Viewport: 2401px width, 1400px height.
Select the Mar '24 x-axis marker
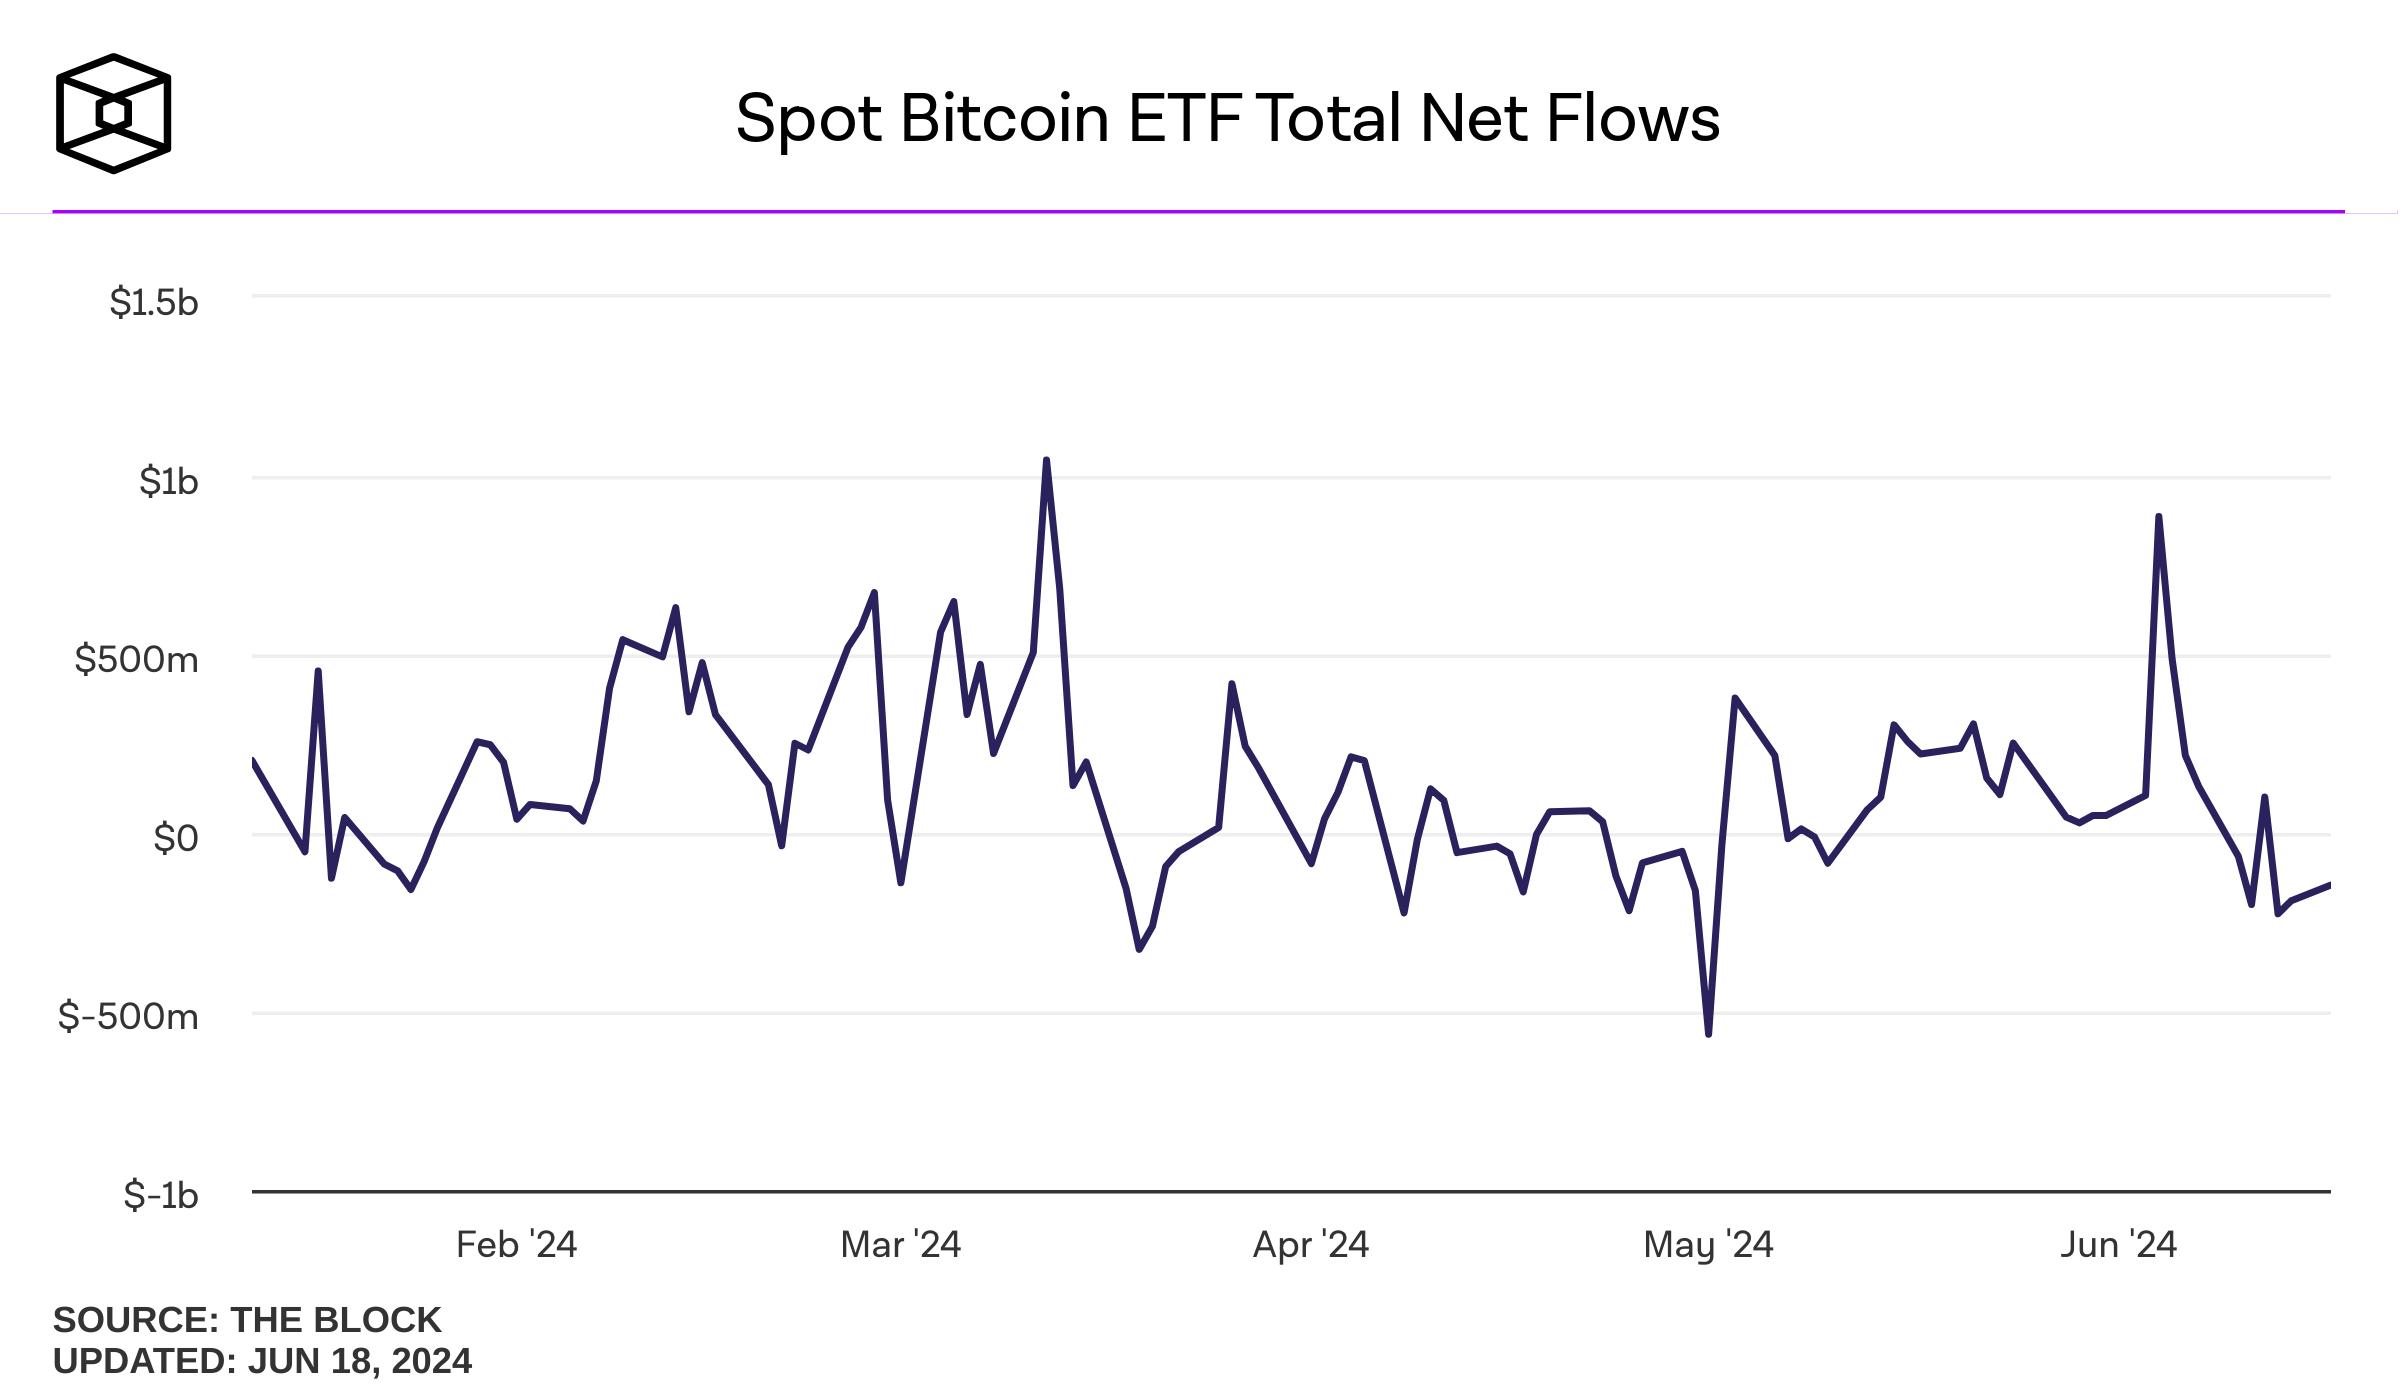[x=900, y=1245]
